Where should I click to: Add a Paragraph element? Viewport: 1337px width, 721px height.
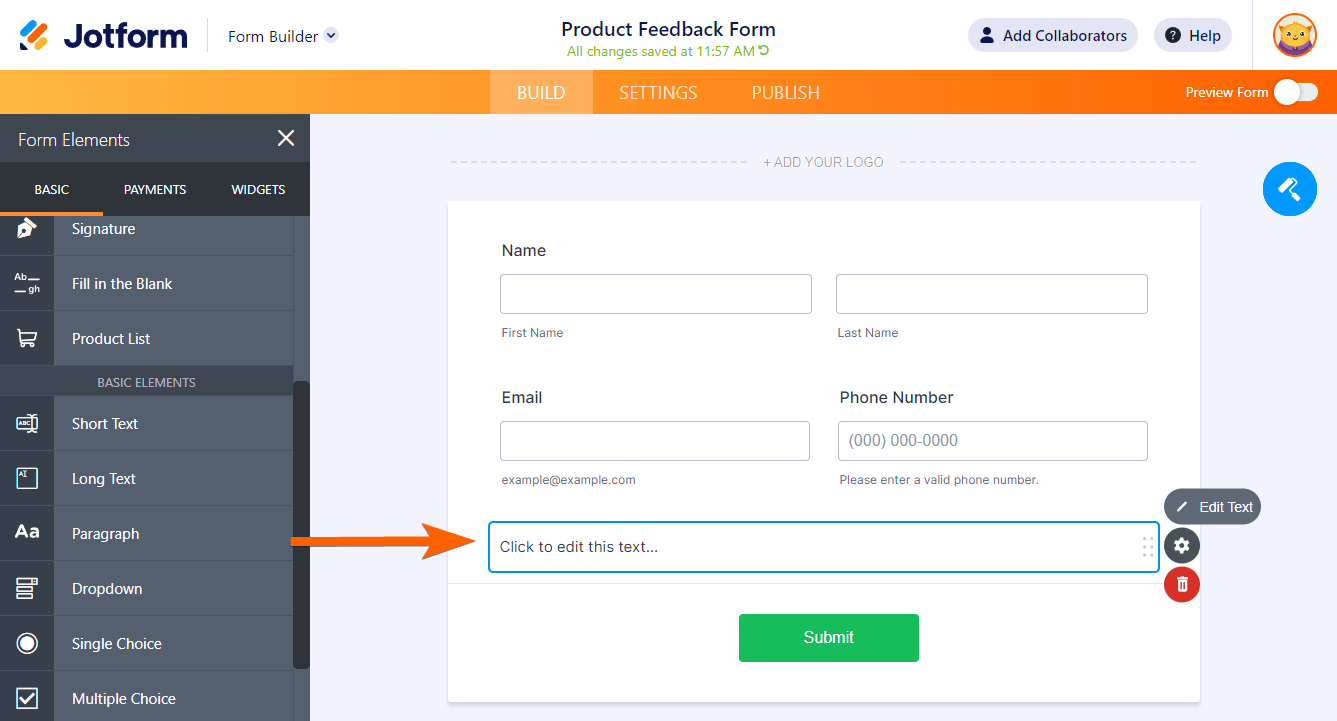pyautogui.click(x=105, y=534)
